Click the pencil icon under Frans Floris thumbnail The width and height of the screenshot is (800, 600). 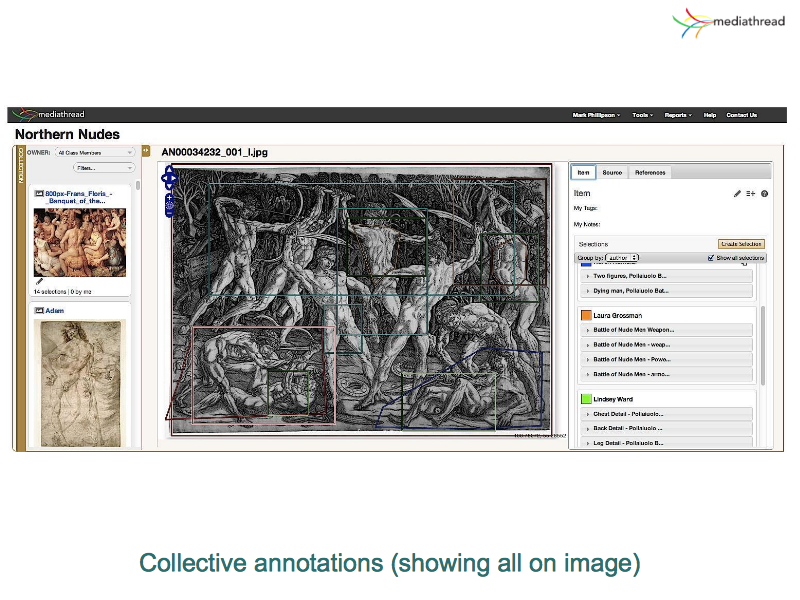click(39, 282)
